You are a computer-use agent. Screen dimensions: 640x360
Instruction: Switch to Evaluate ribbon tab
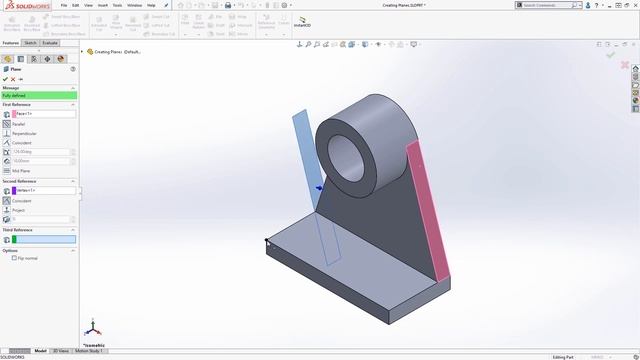coord(50,43)
